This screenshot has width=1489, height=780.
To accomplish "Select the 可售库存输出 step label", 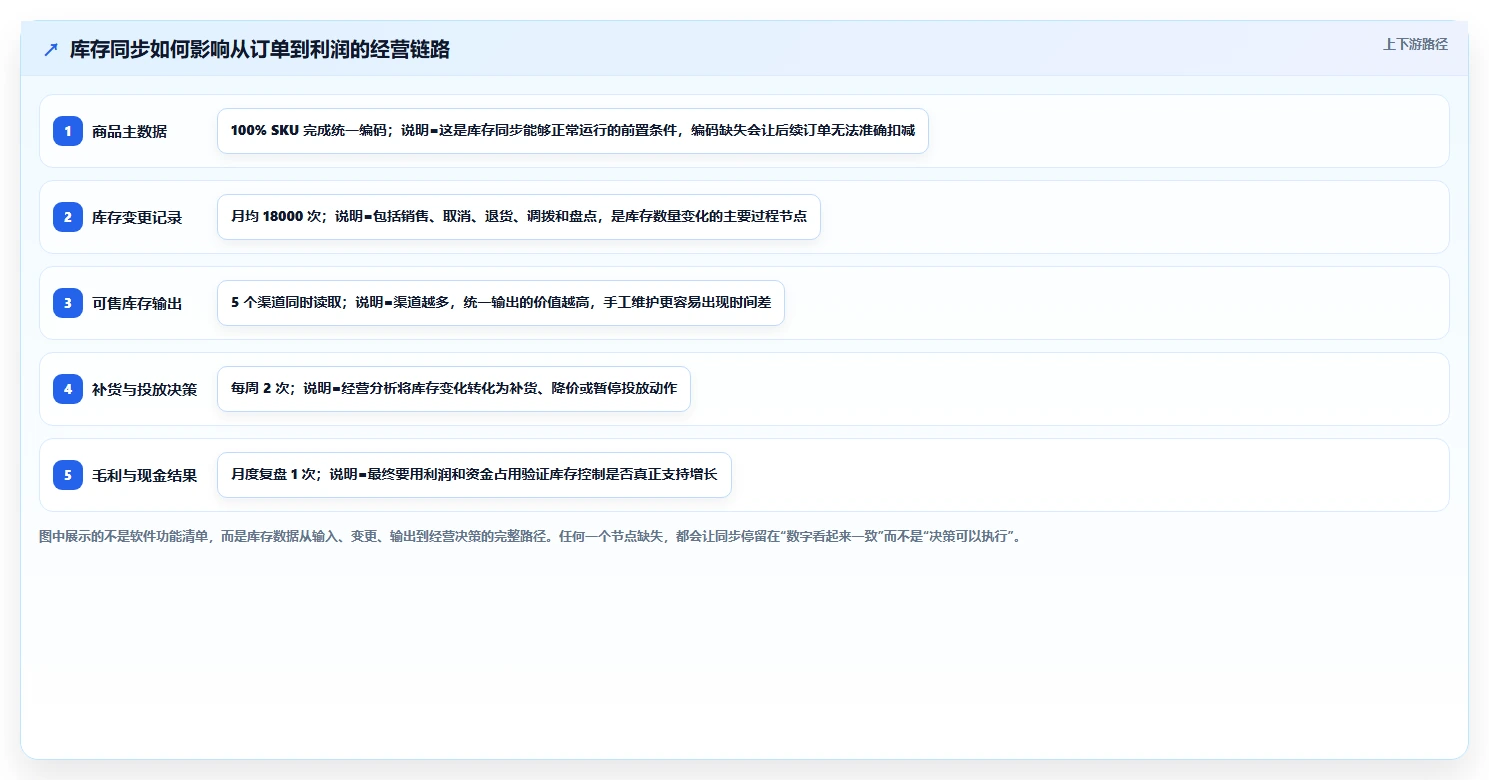I will (137, 303).
